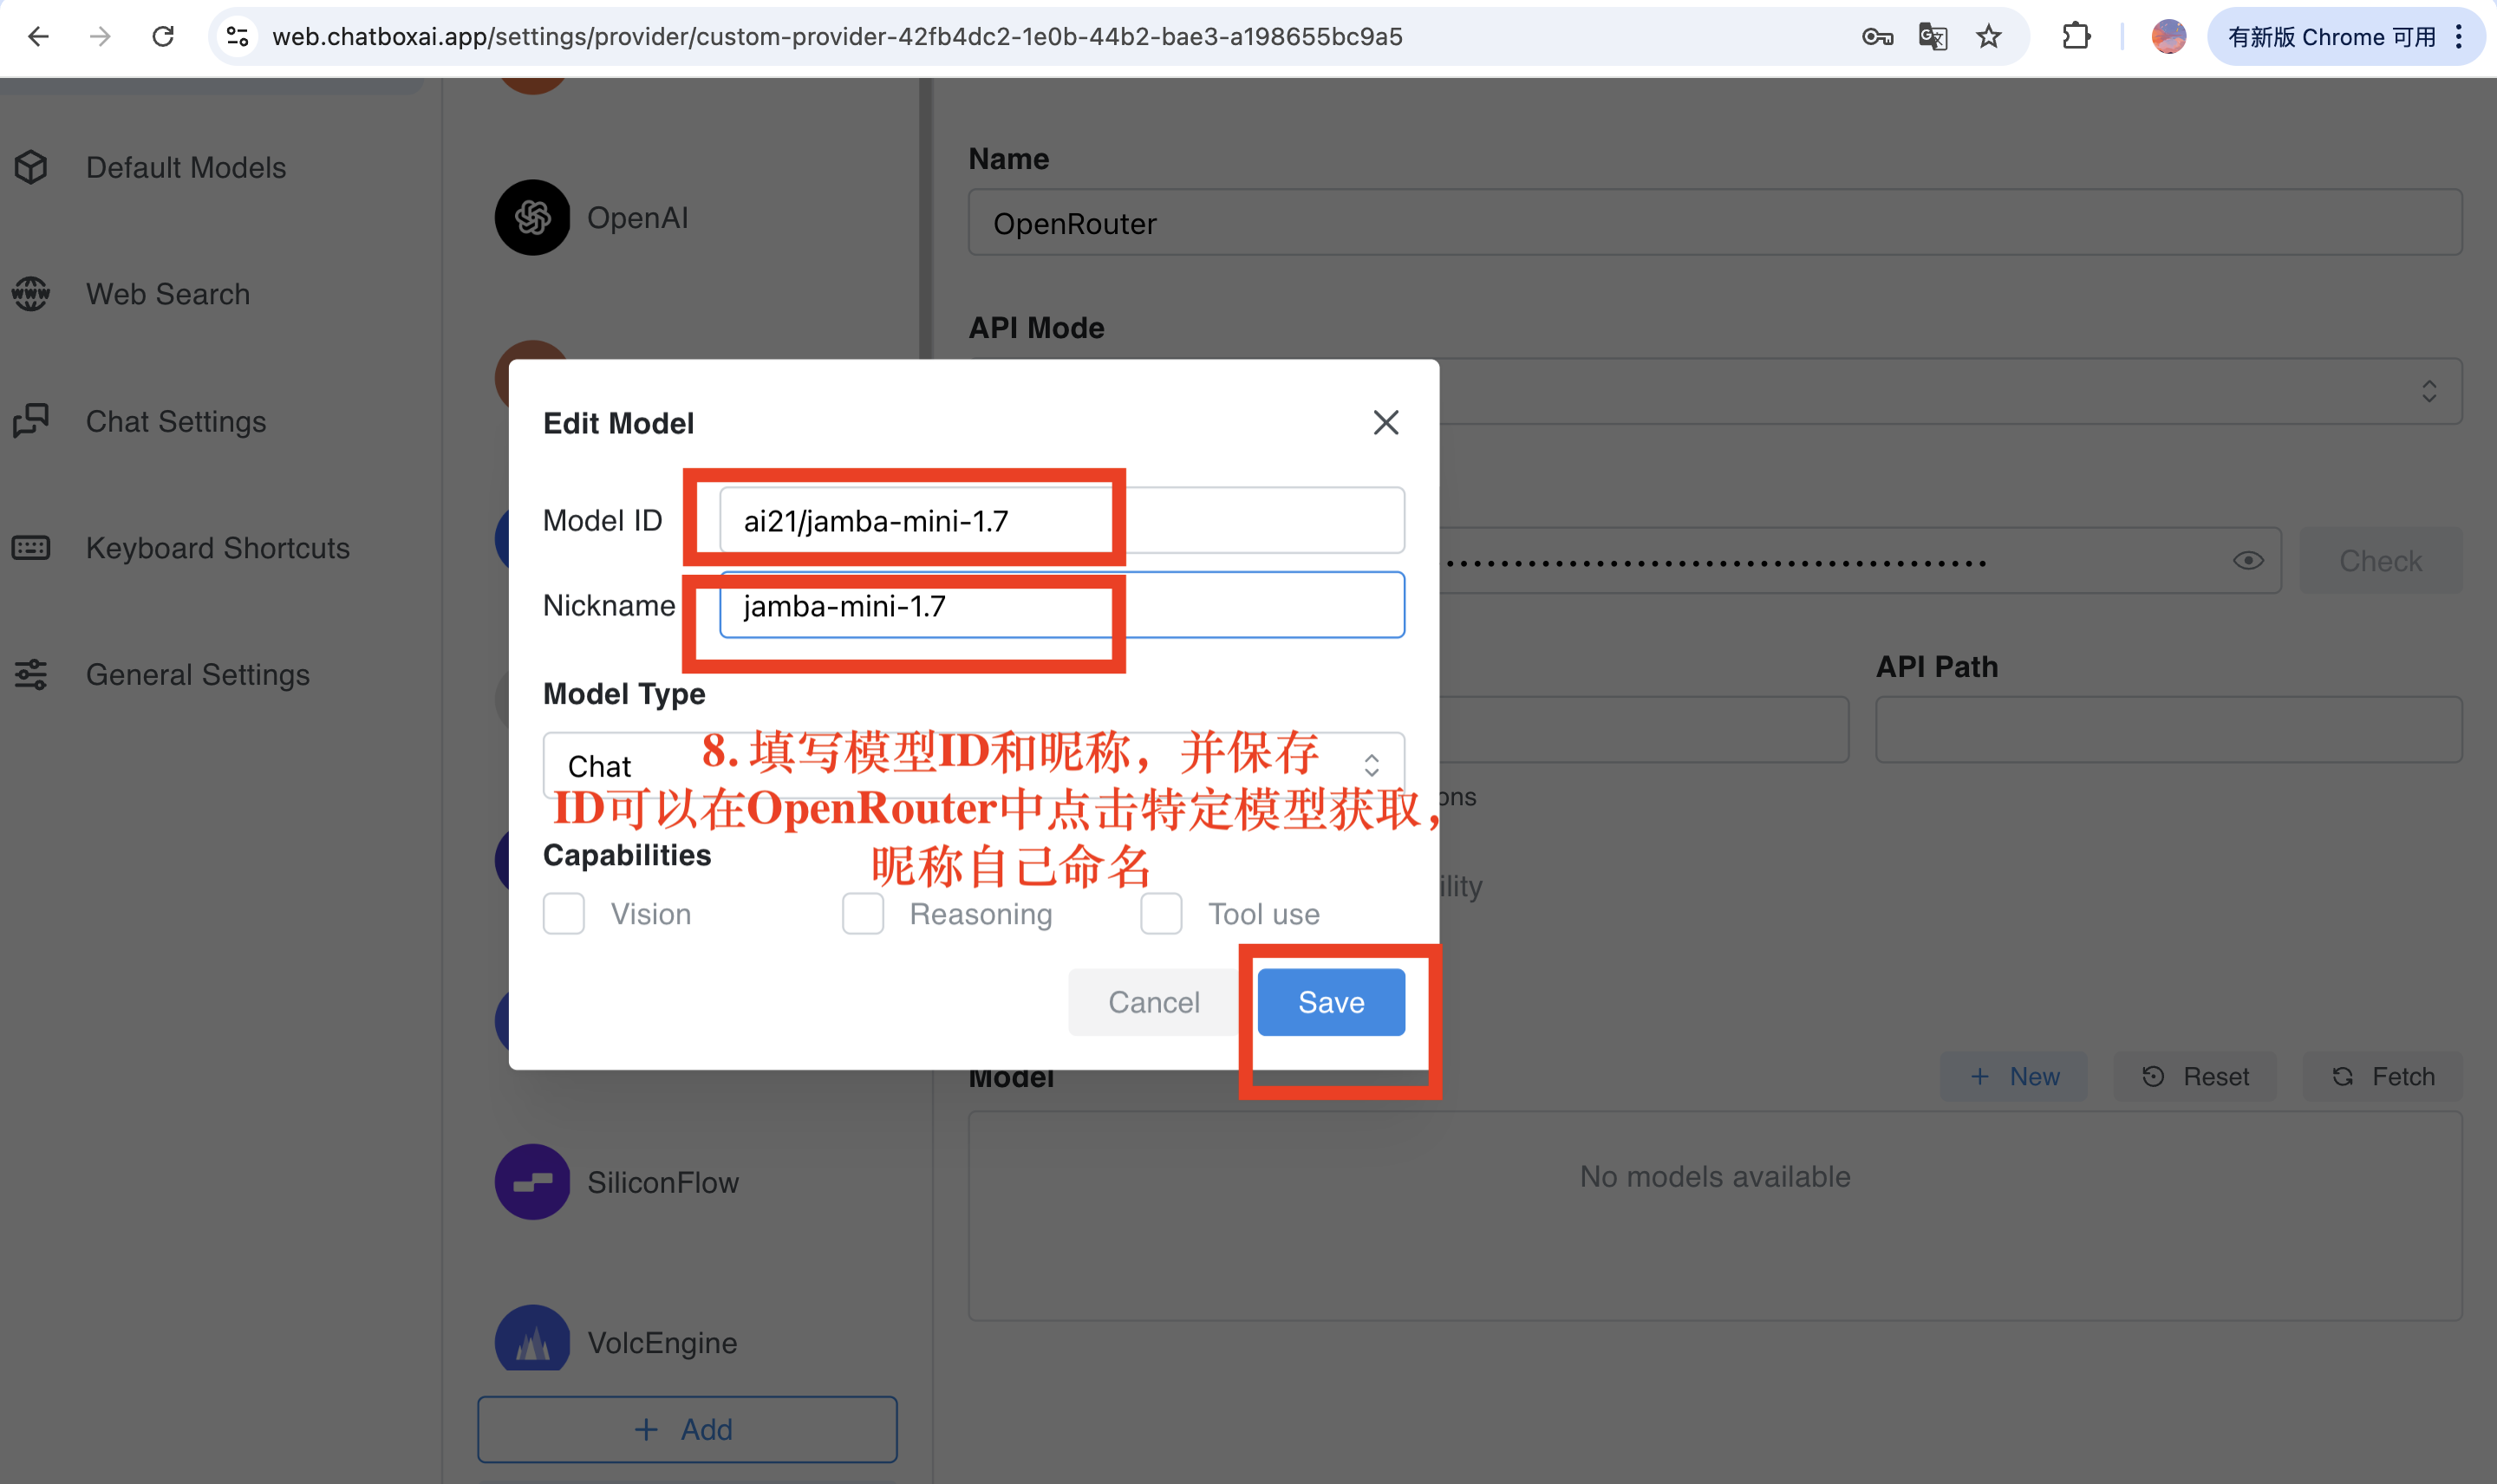This screenshot has width=2497, height=1484.
Task: Save the edited model
Action: (1330, 1001)
